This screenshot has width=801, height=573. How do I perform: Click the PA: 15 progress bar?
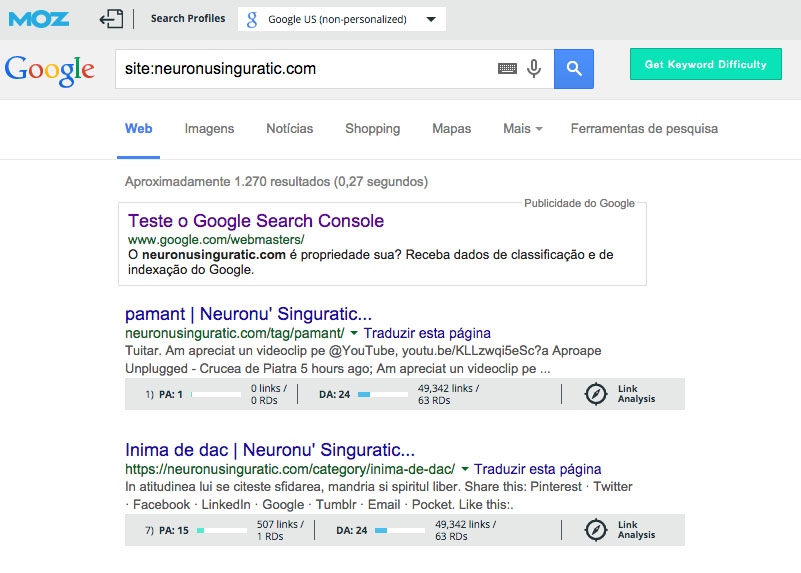[x=222, y=530]
